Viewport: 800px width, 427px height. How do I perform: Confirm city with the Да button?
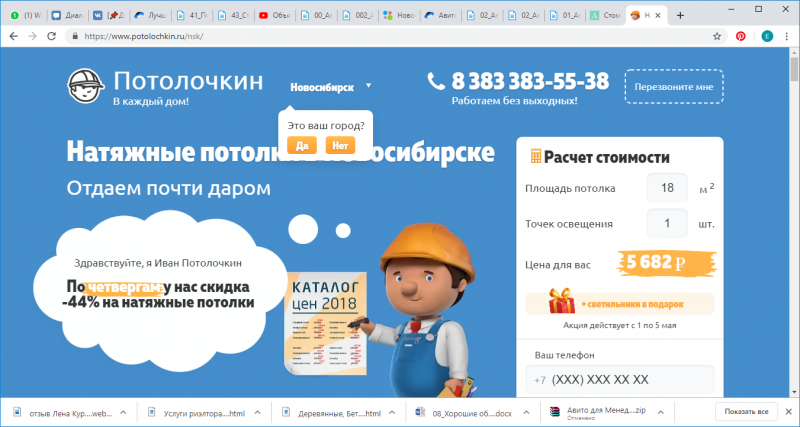[x=302, y=145]
